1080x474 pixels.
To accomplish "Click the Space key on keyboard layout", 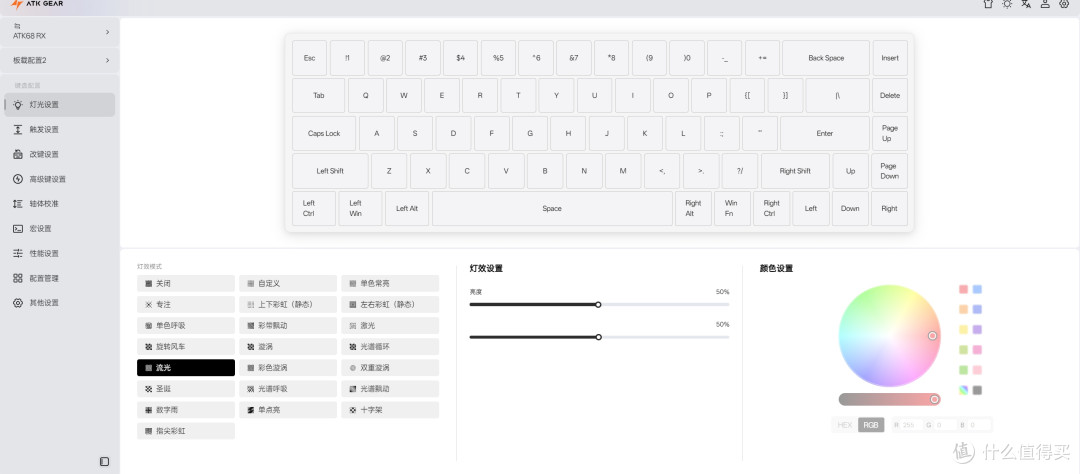I will click(552, 208).
